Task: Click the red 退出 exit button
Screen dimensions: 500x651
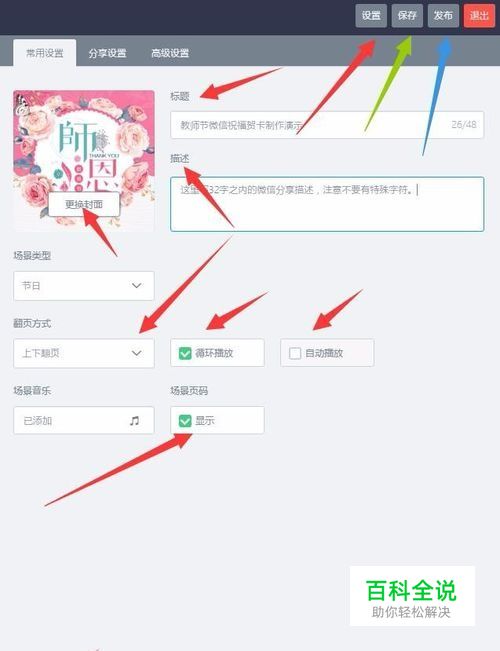Action: (x=479, y=16)
